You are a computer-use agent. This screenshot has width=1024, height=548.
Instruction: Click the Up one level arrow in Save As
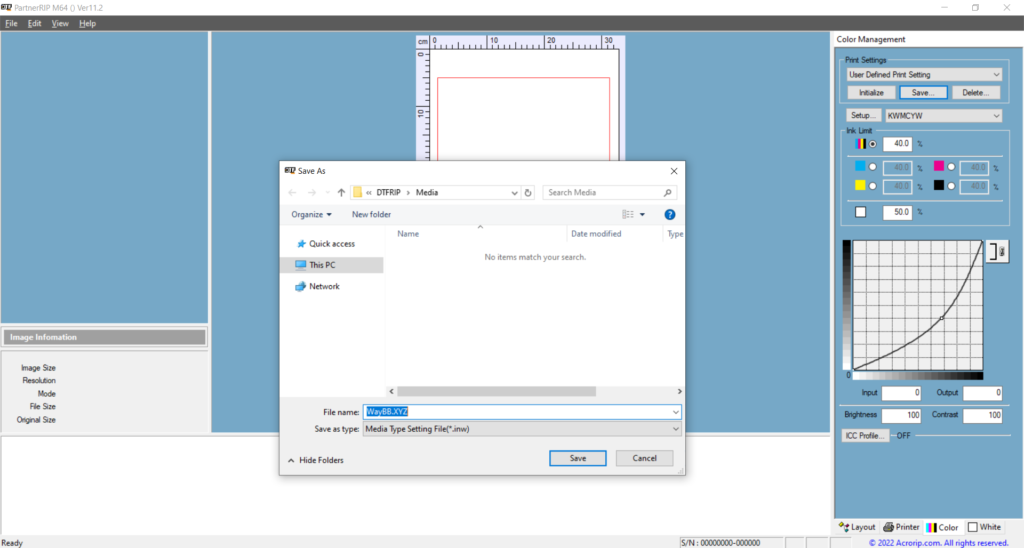(x=341, y=192)
